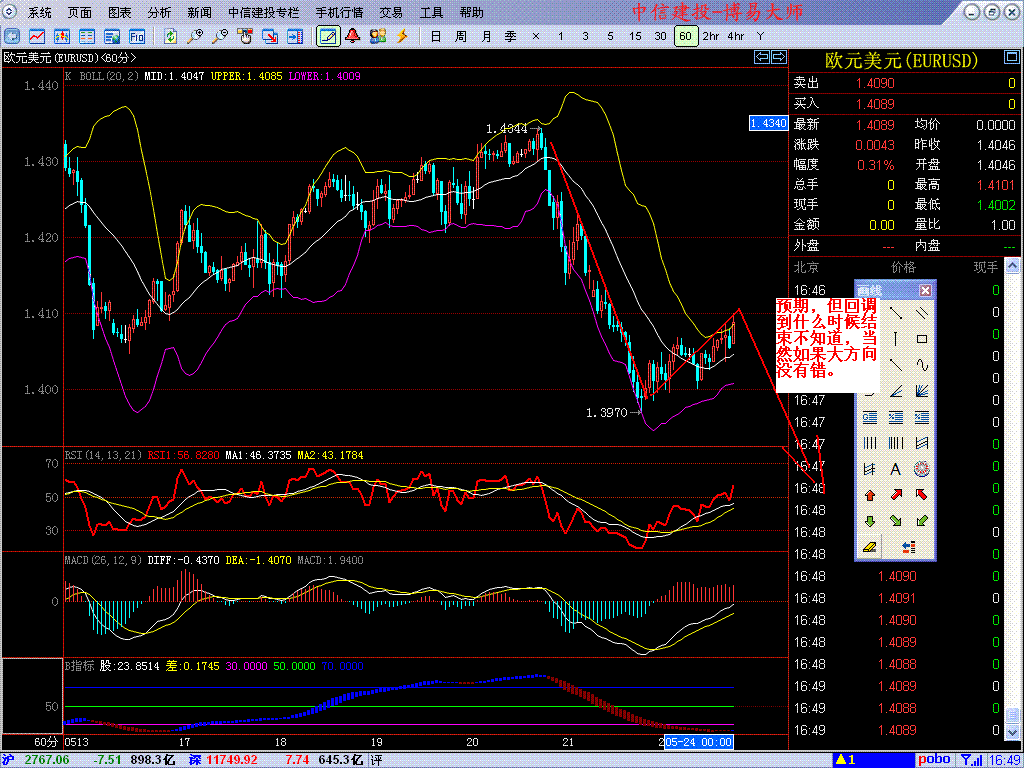Open the 帮助 menu
The image size is (1024, 768).
(472, 12)
